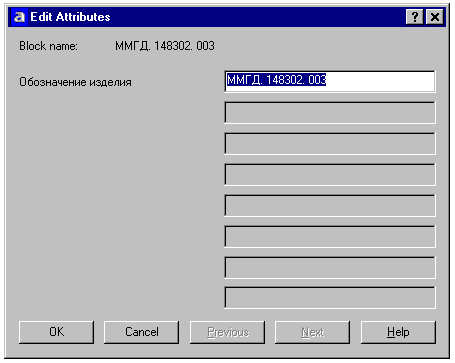Click the Edit Attributes title text

click(x=70, y=17)
